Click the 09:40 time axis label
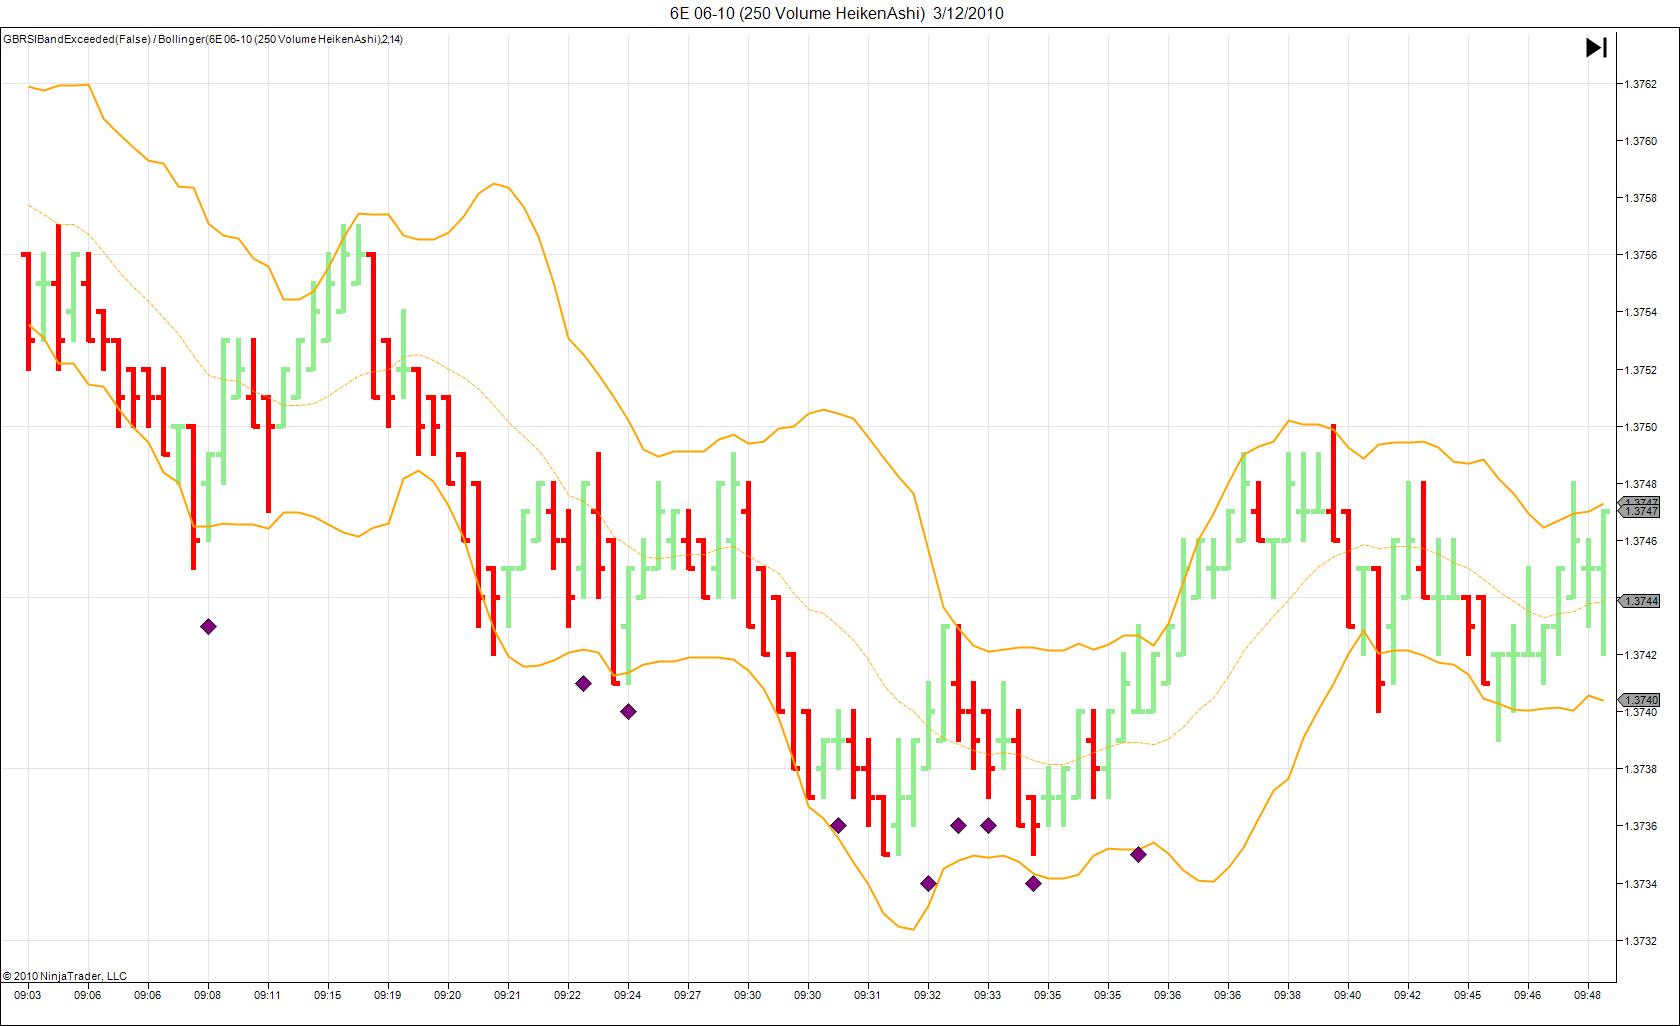 [1348, 995]
